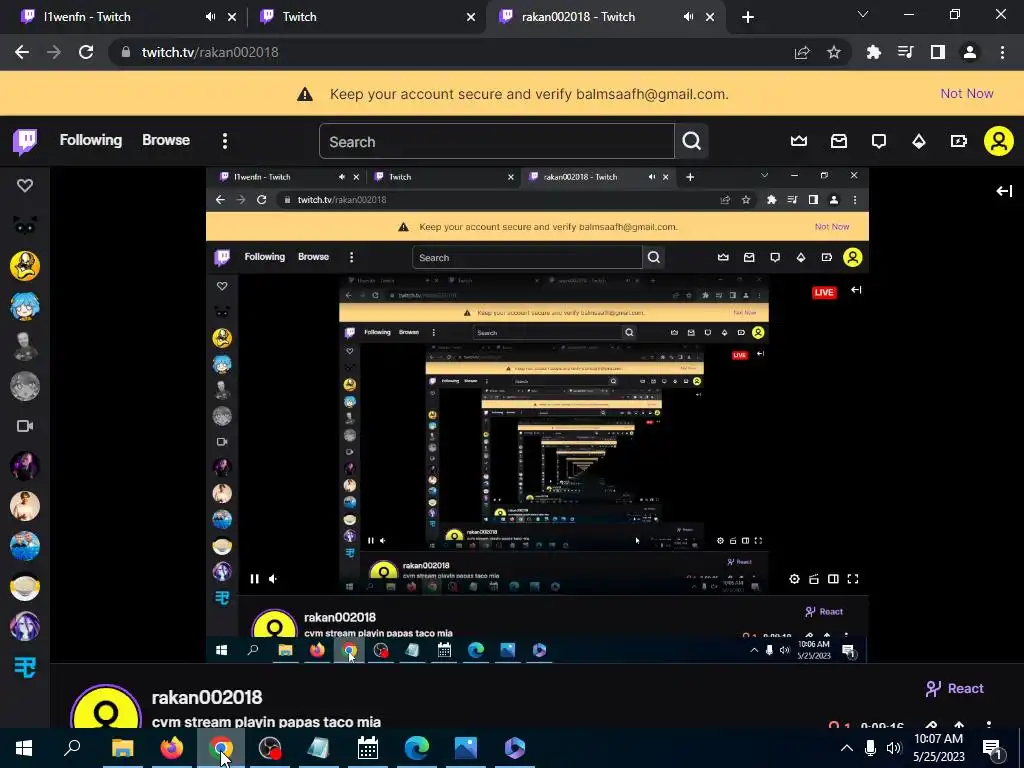Viewport: 1024px width, 768px height.
Task: Open Get Bits diamond icon
Action: 919,141
